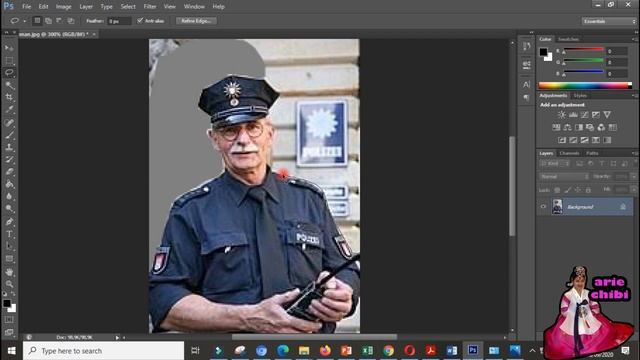The height and width of the screenshot is (360, 640).
Task: Open the Opacity dropdown arrow
Action: click(633, 177)
